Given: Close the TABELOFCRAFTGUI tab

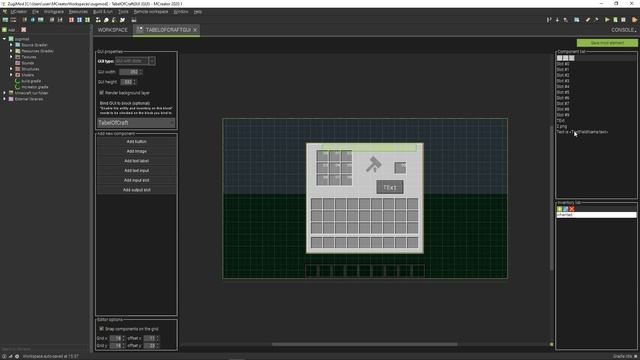Looking at the screenshot, I should tap(195, 30).
